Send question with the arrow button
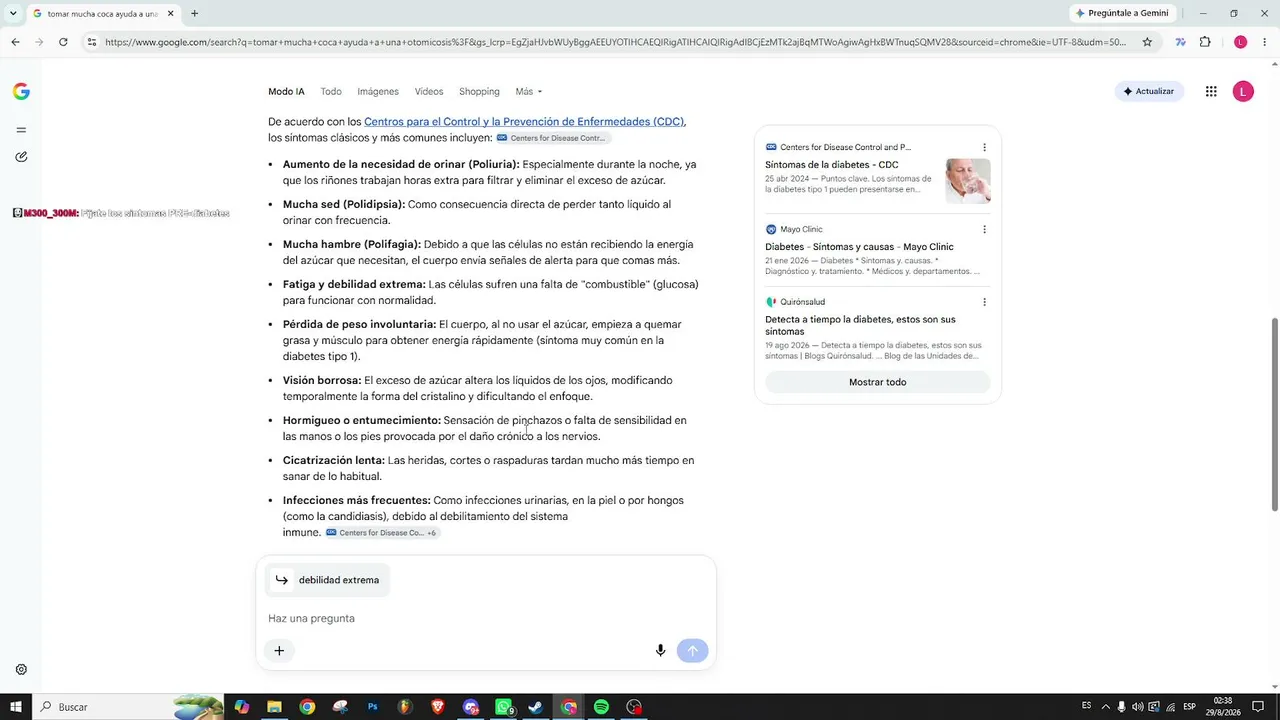The width and height of the screenshot is (1280, 720). 692,651
